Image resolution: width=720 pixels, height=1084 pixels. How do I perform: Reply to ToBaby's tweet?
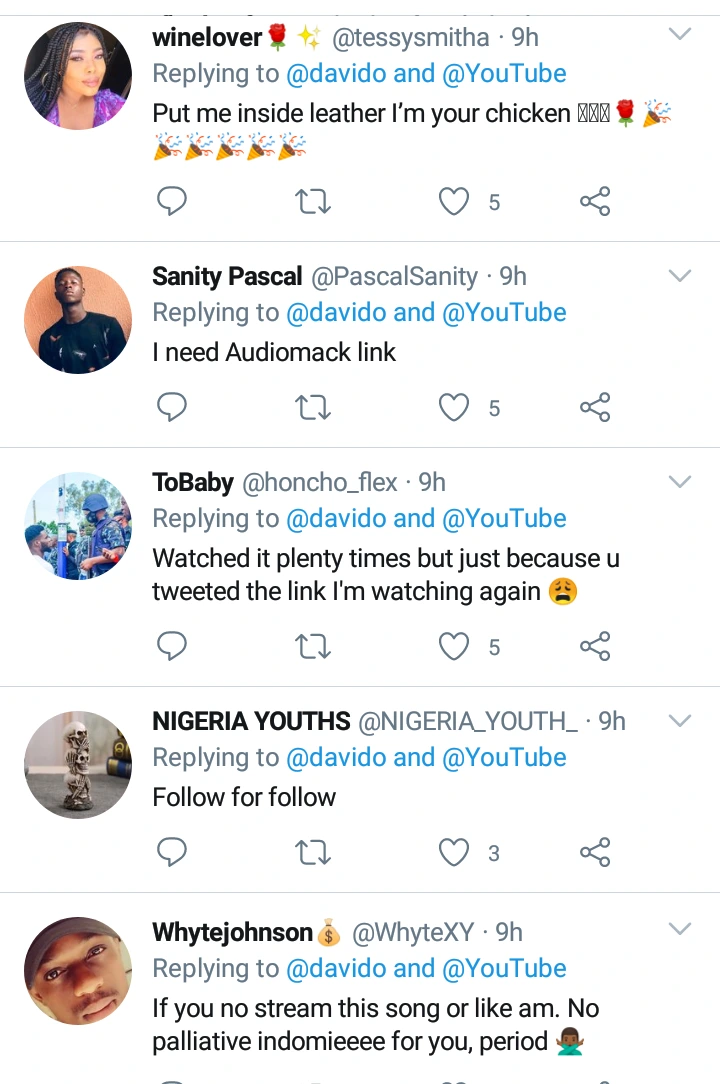173,647
